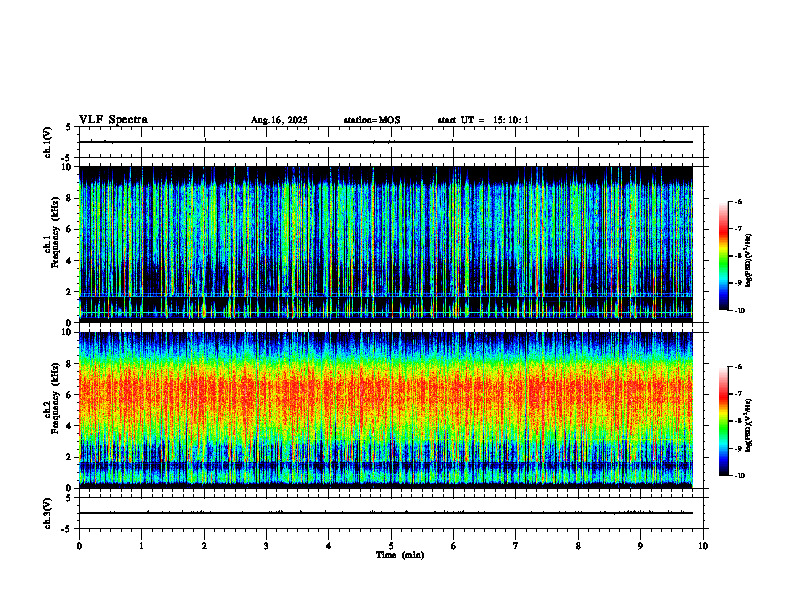The image size is (792, 612).
Task: Click the "-7" label on ch.2 colorbar
Action: 738,394
